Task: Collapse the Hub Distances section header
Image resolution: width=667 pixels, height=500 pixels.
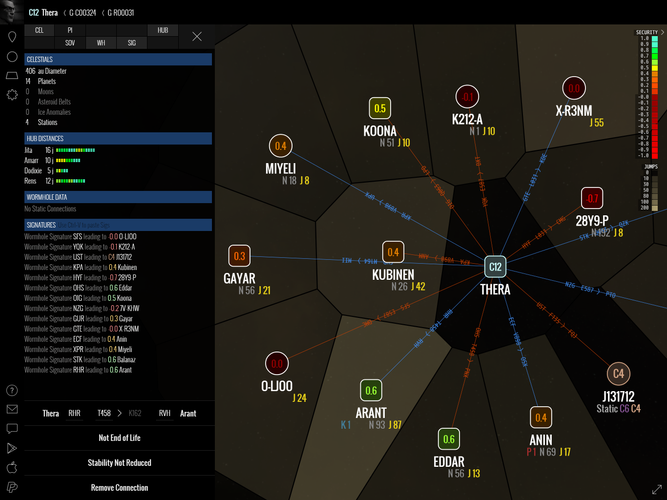Action: pos(118,138)
